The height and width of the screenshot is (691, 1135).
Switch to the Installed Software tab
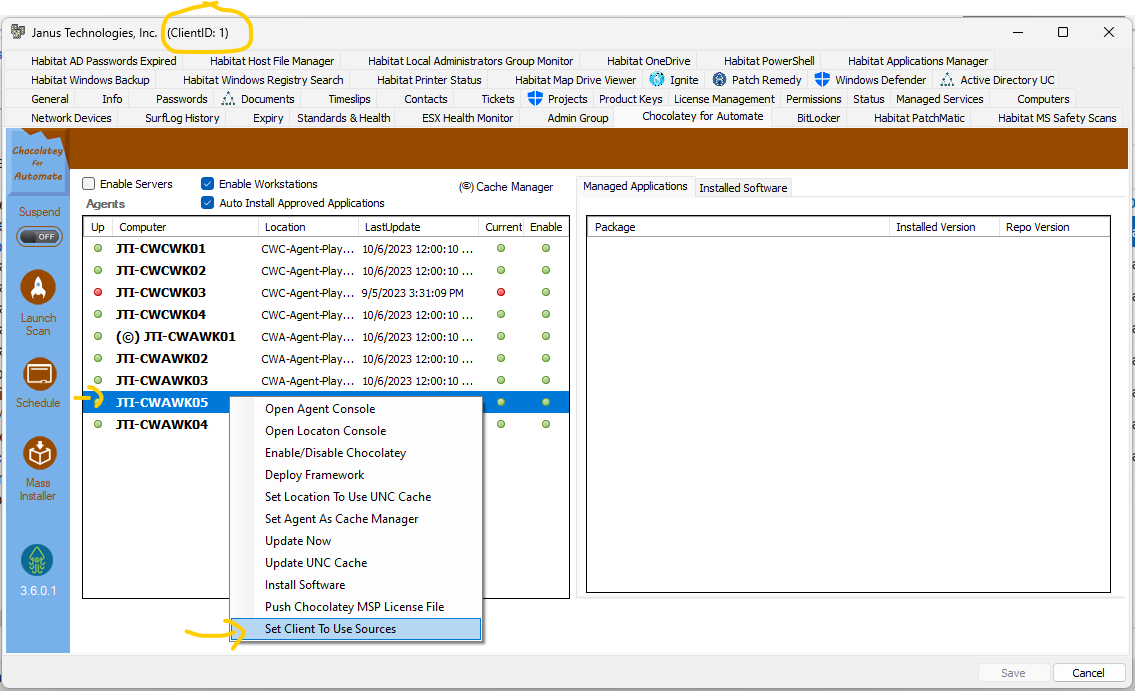(x=743, y=187)
